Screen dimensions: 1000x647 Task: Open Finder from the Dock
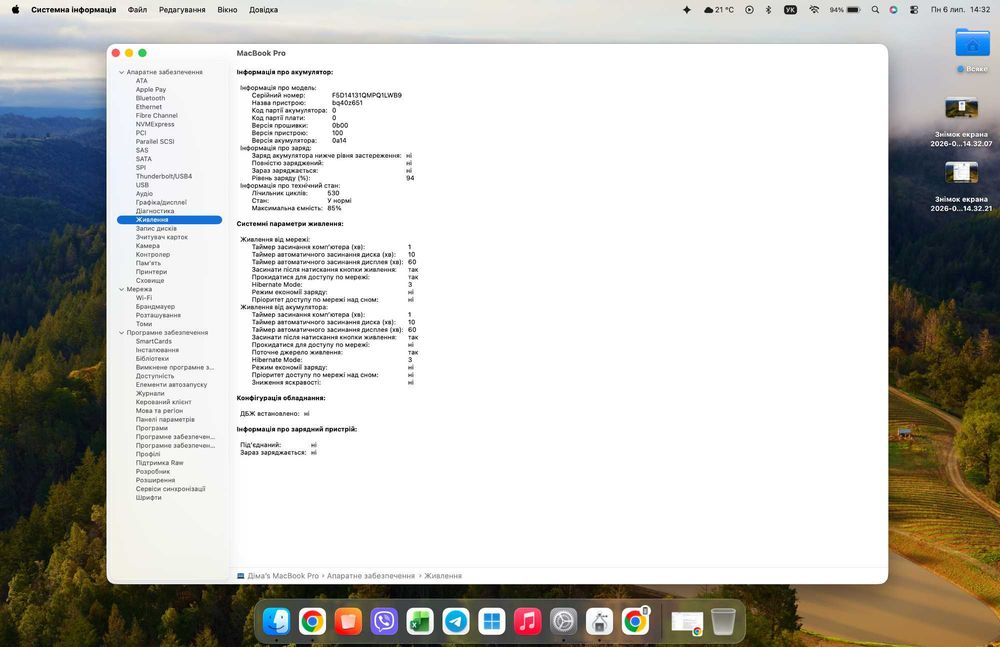pyautogui.click(x=276, y=621)
